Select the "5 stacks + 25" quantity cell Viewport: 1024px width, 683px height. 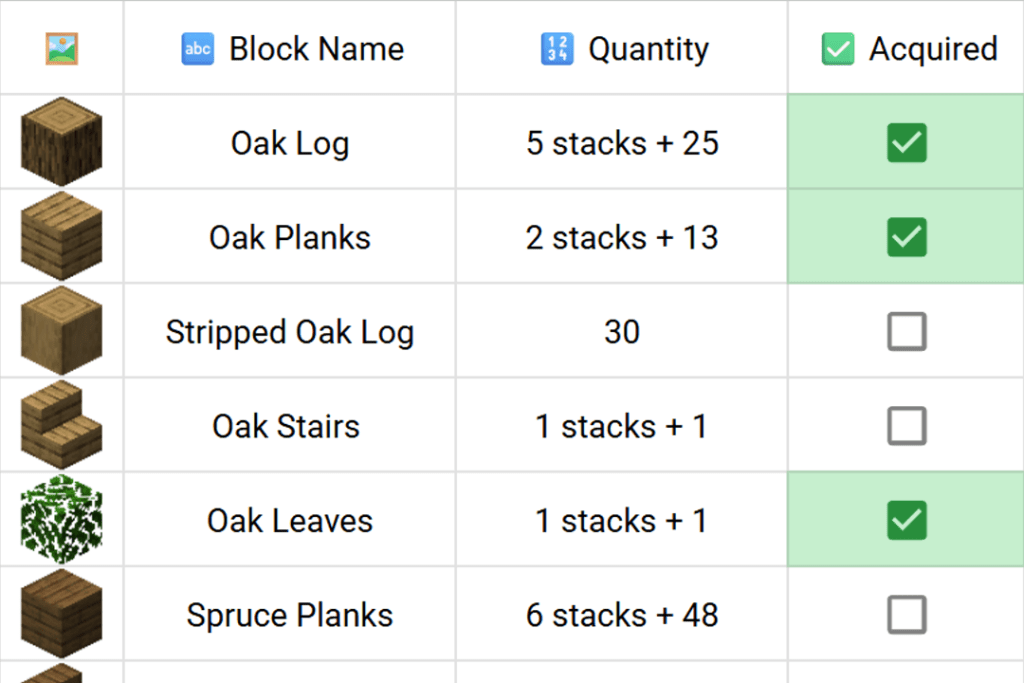pyautogui.click(x=622, y=143)
